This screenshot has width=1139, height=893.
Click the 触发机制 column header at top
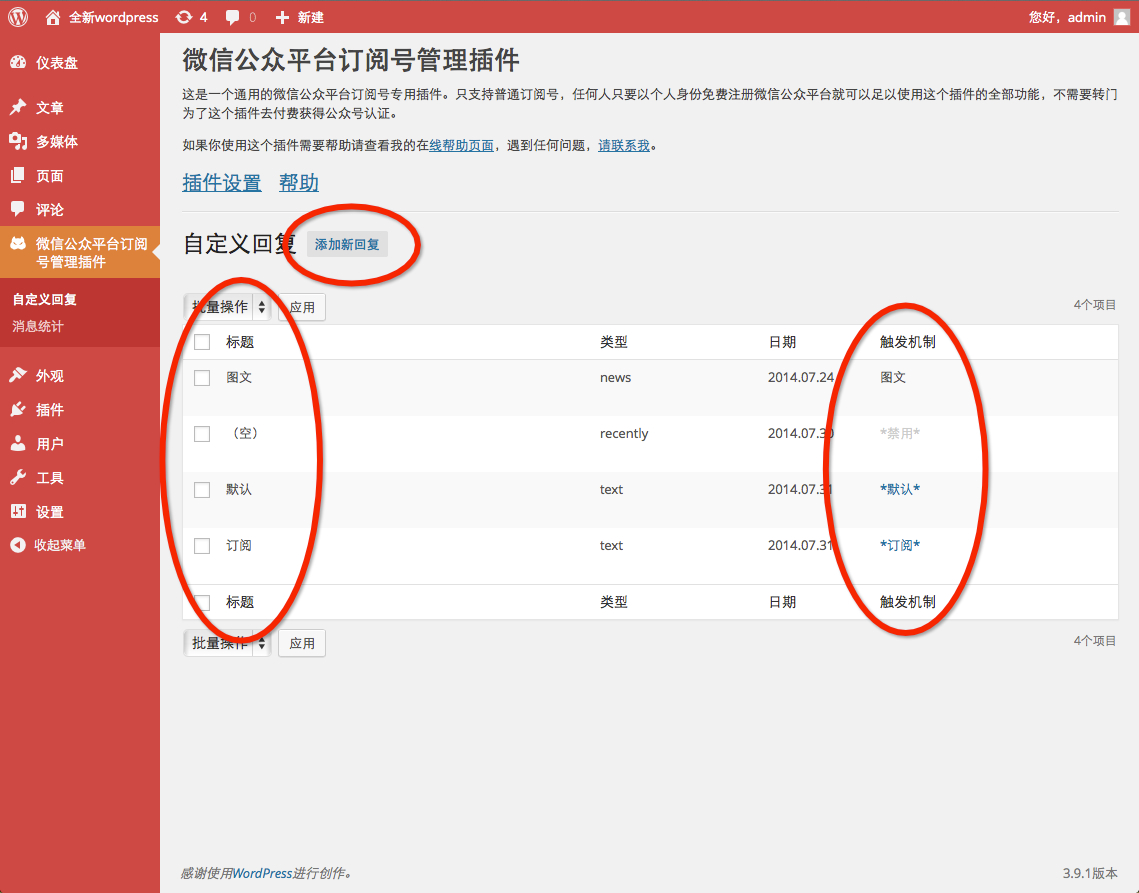[x=908, y=342]
